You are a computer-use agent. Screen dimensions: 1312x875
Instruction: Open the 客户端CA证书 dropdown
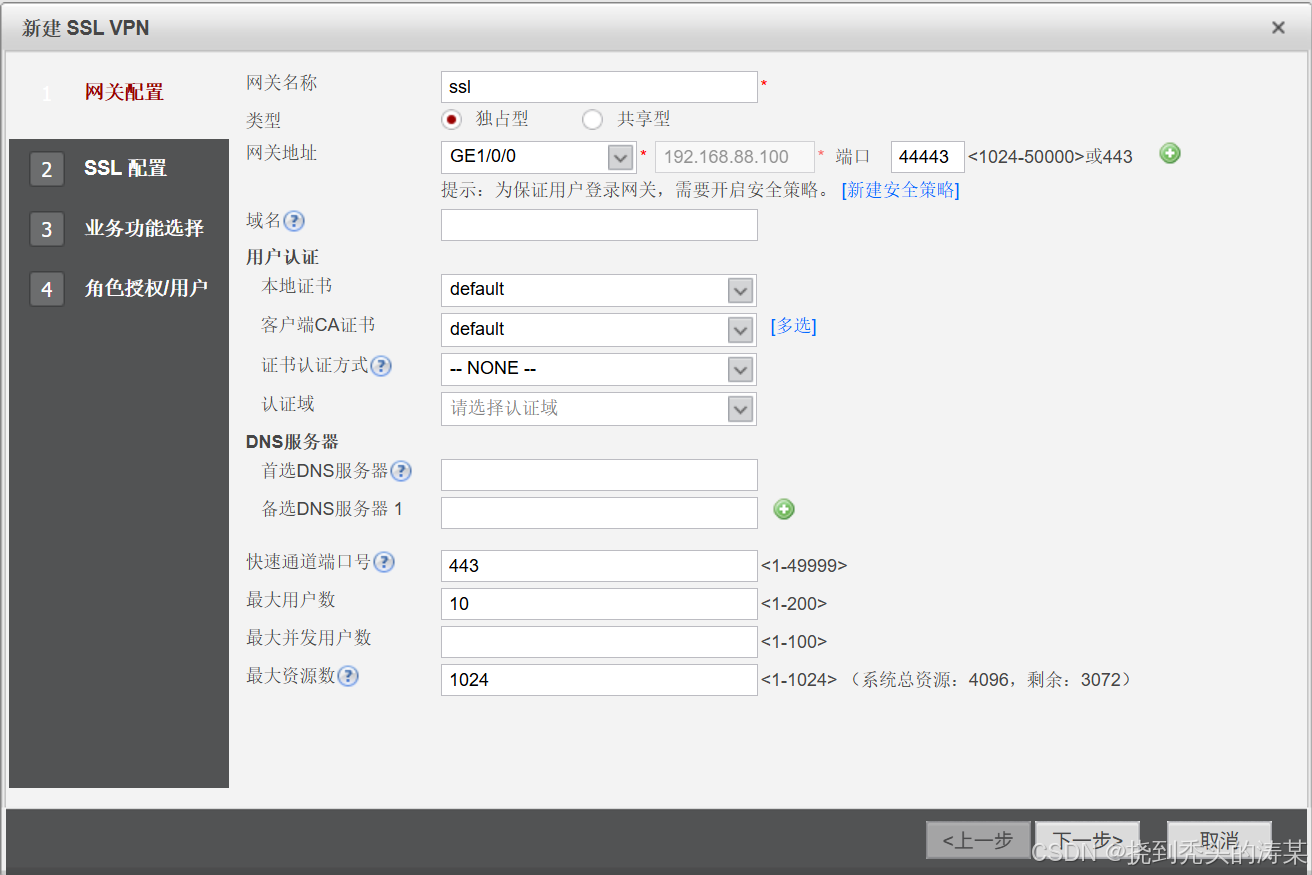click(x=740, y=330)
